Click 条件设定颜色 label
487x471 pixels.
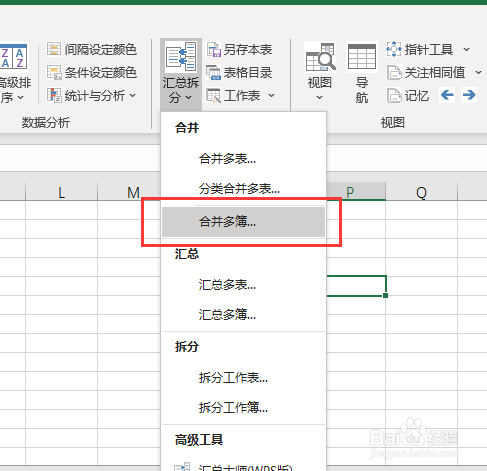click(101, 73)
